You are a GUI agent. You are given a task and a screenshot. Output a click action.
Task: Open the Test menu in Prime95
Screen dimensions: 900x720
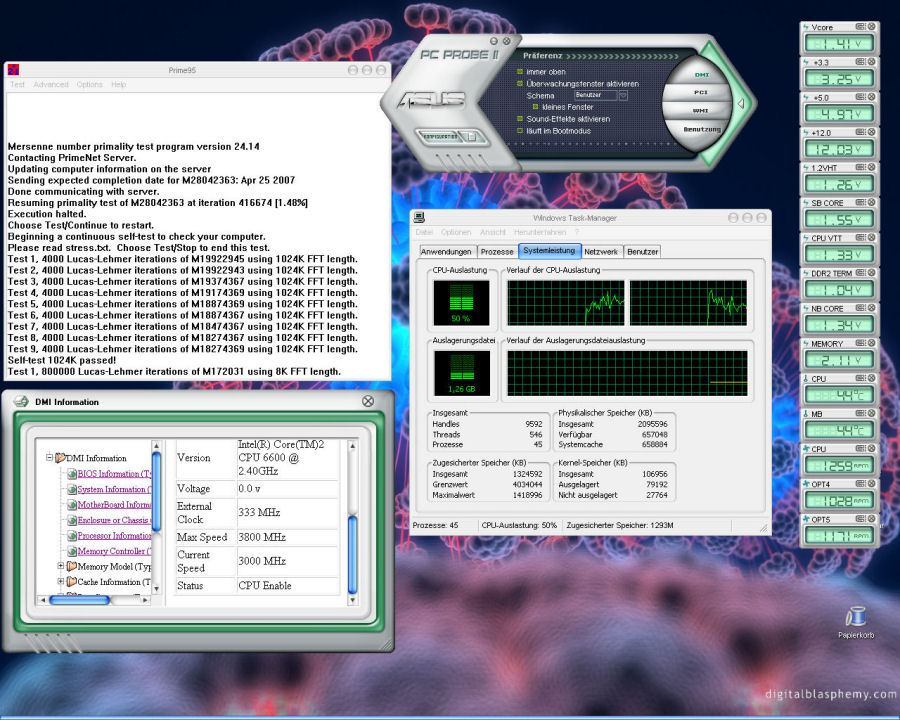[17, 84]
